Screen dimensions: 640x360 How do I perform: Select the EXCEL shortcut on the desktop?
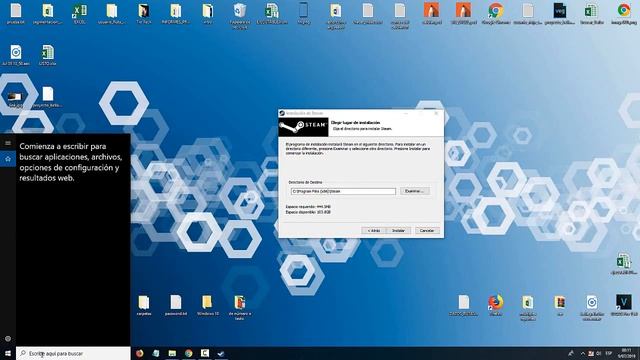point(80,13)
